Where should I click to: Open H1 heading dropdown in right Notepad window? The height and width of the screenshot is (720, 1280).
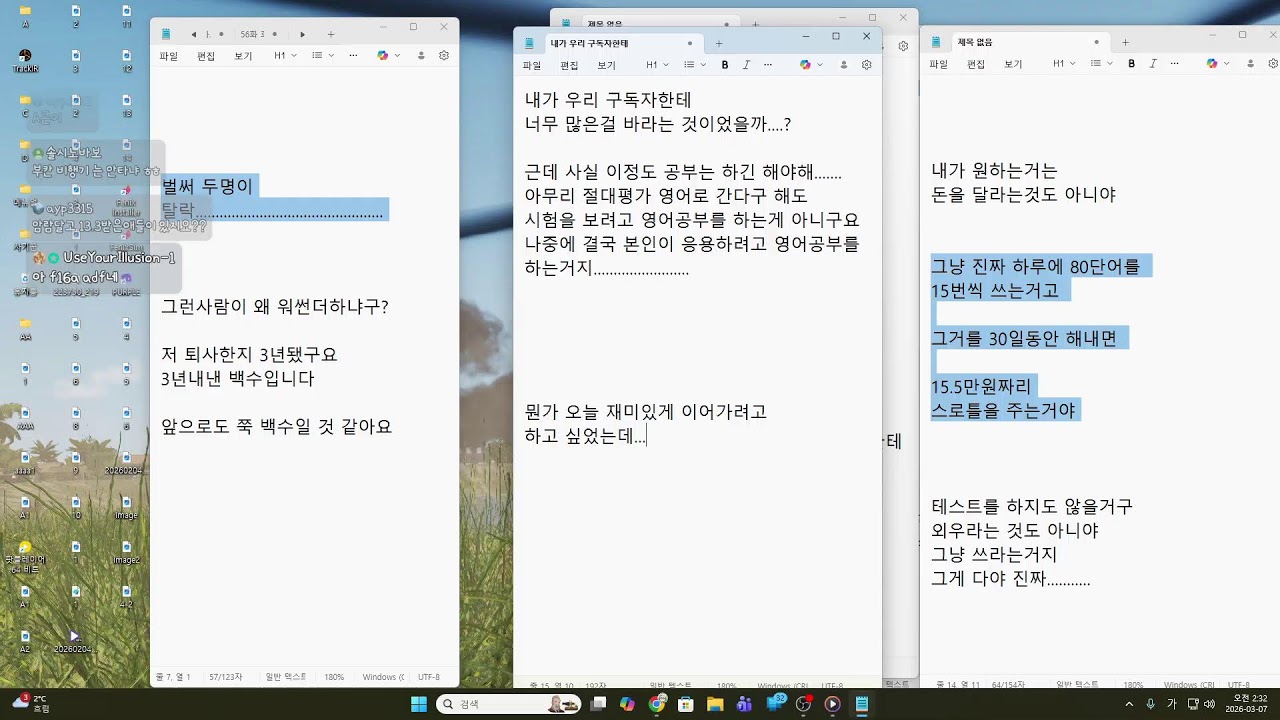(1063, 63)
